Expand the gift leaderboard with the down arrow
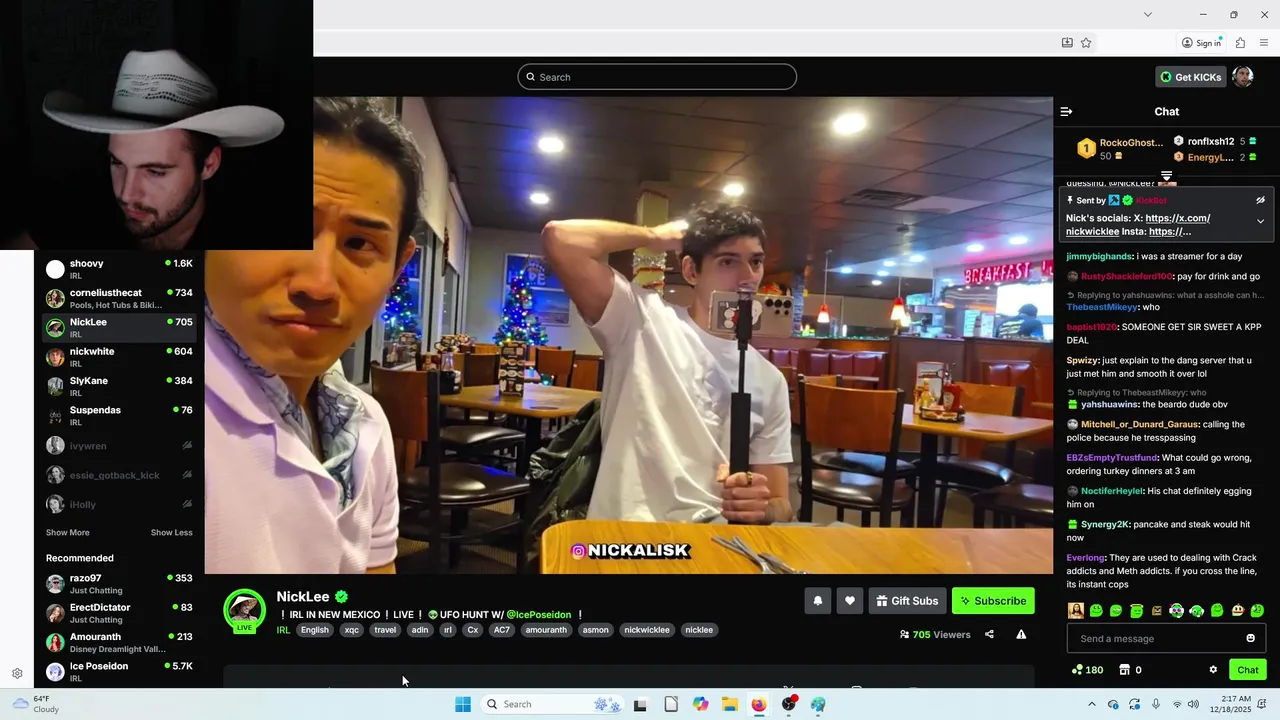 click(x=1166, y=176)
